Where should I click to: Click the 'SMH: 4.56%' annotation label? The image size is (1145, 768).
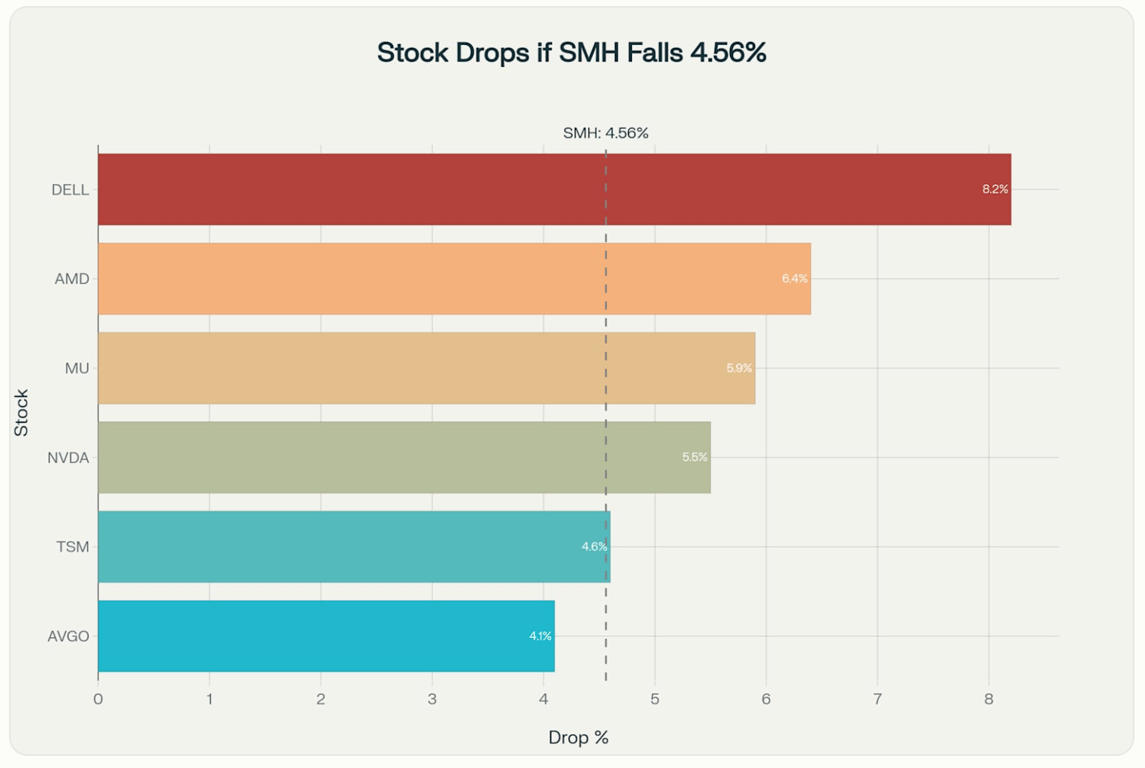click(606, 133)
